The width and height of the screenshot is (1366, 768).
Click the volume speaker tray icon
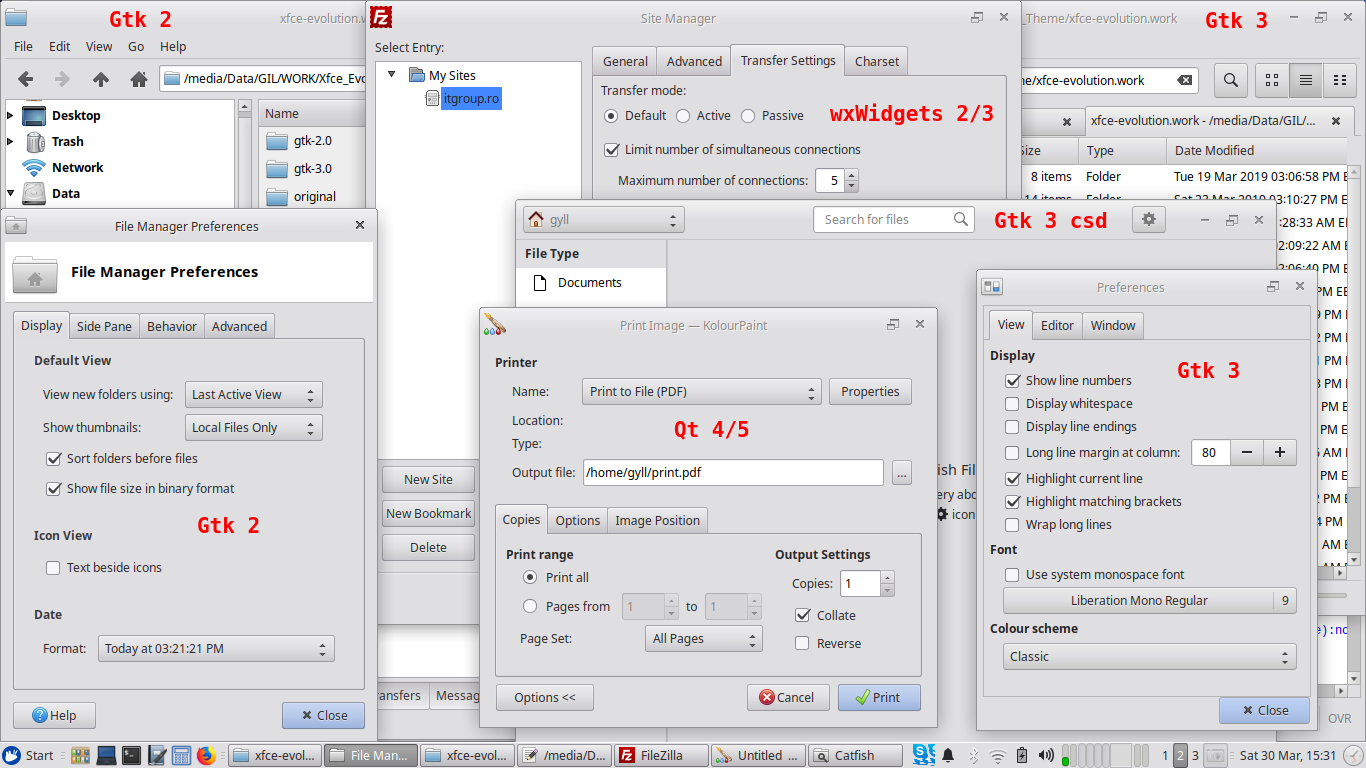click(x=1046, y=755)
